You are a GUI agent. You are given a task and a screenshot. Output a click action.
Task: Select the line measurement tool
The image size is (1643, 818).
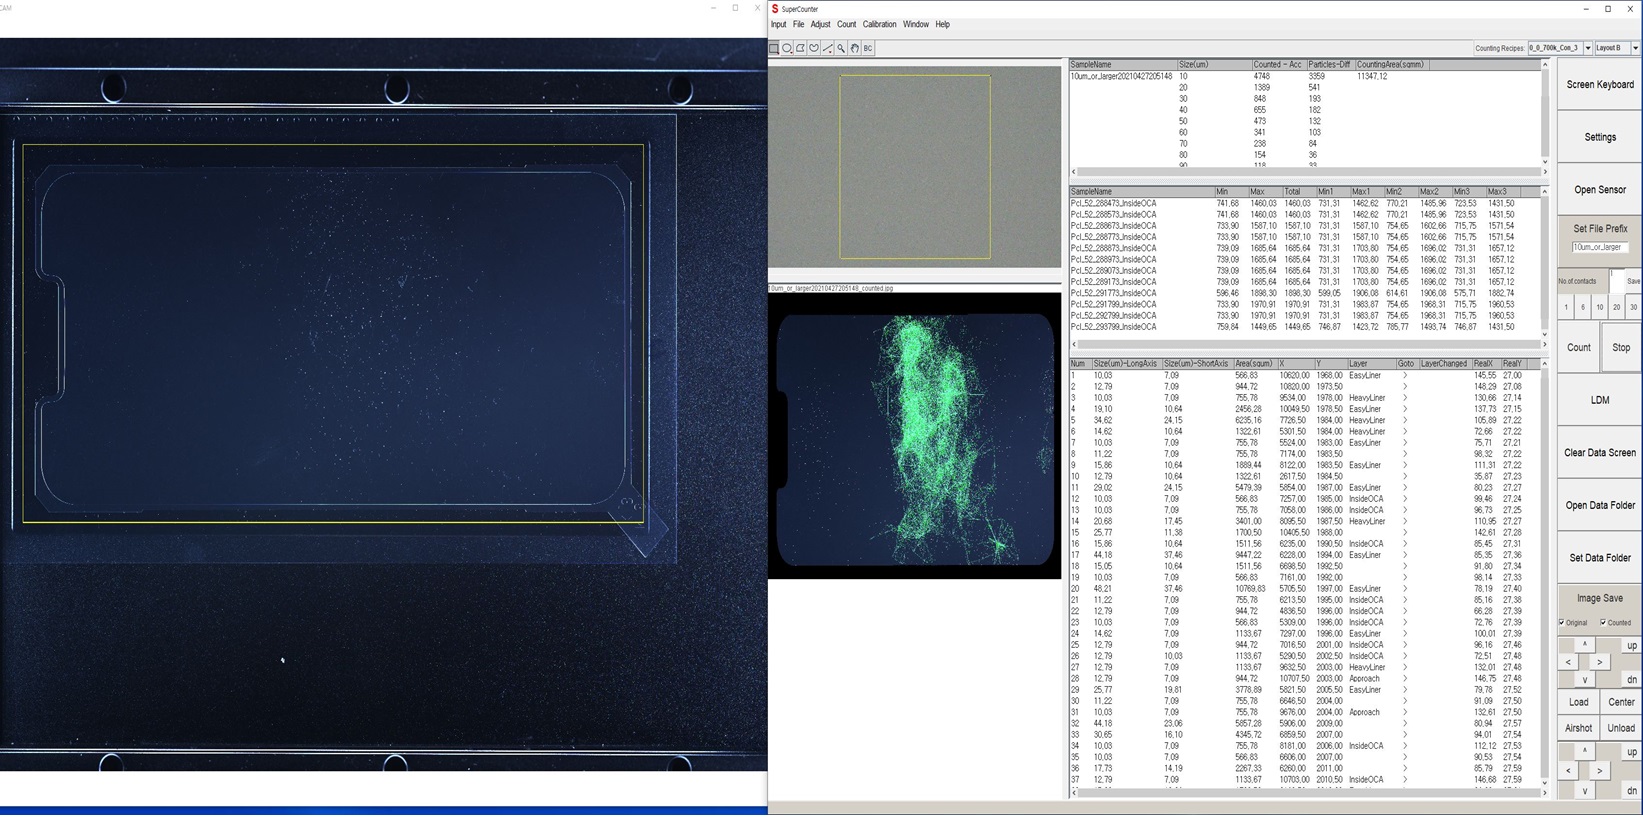coord(827,48)
